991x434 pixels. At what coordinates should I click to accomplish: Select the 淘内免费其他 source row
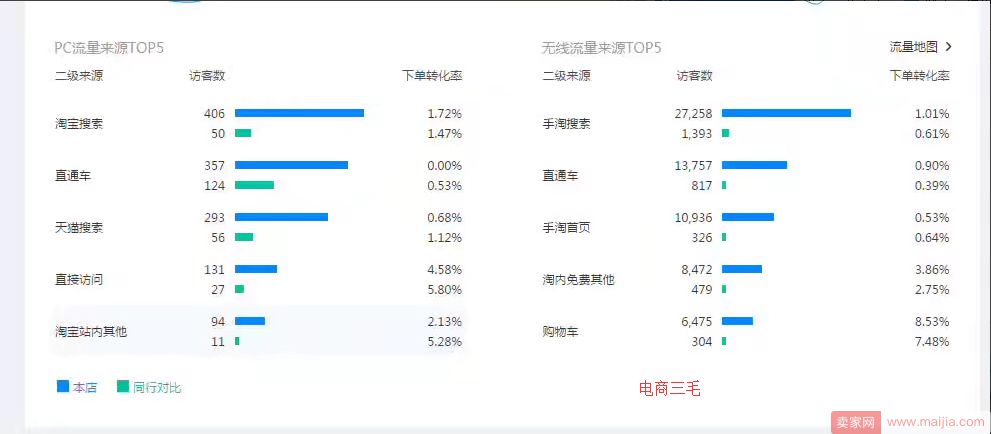[x=746, y=279]
